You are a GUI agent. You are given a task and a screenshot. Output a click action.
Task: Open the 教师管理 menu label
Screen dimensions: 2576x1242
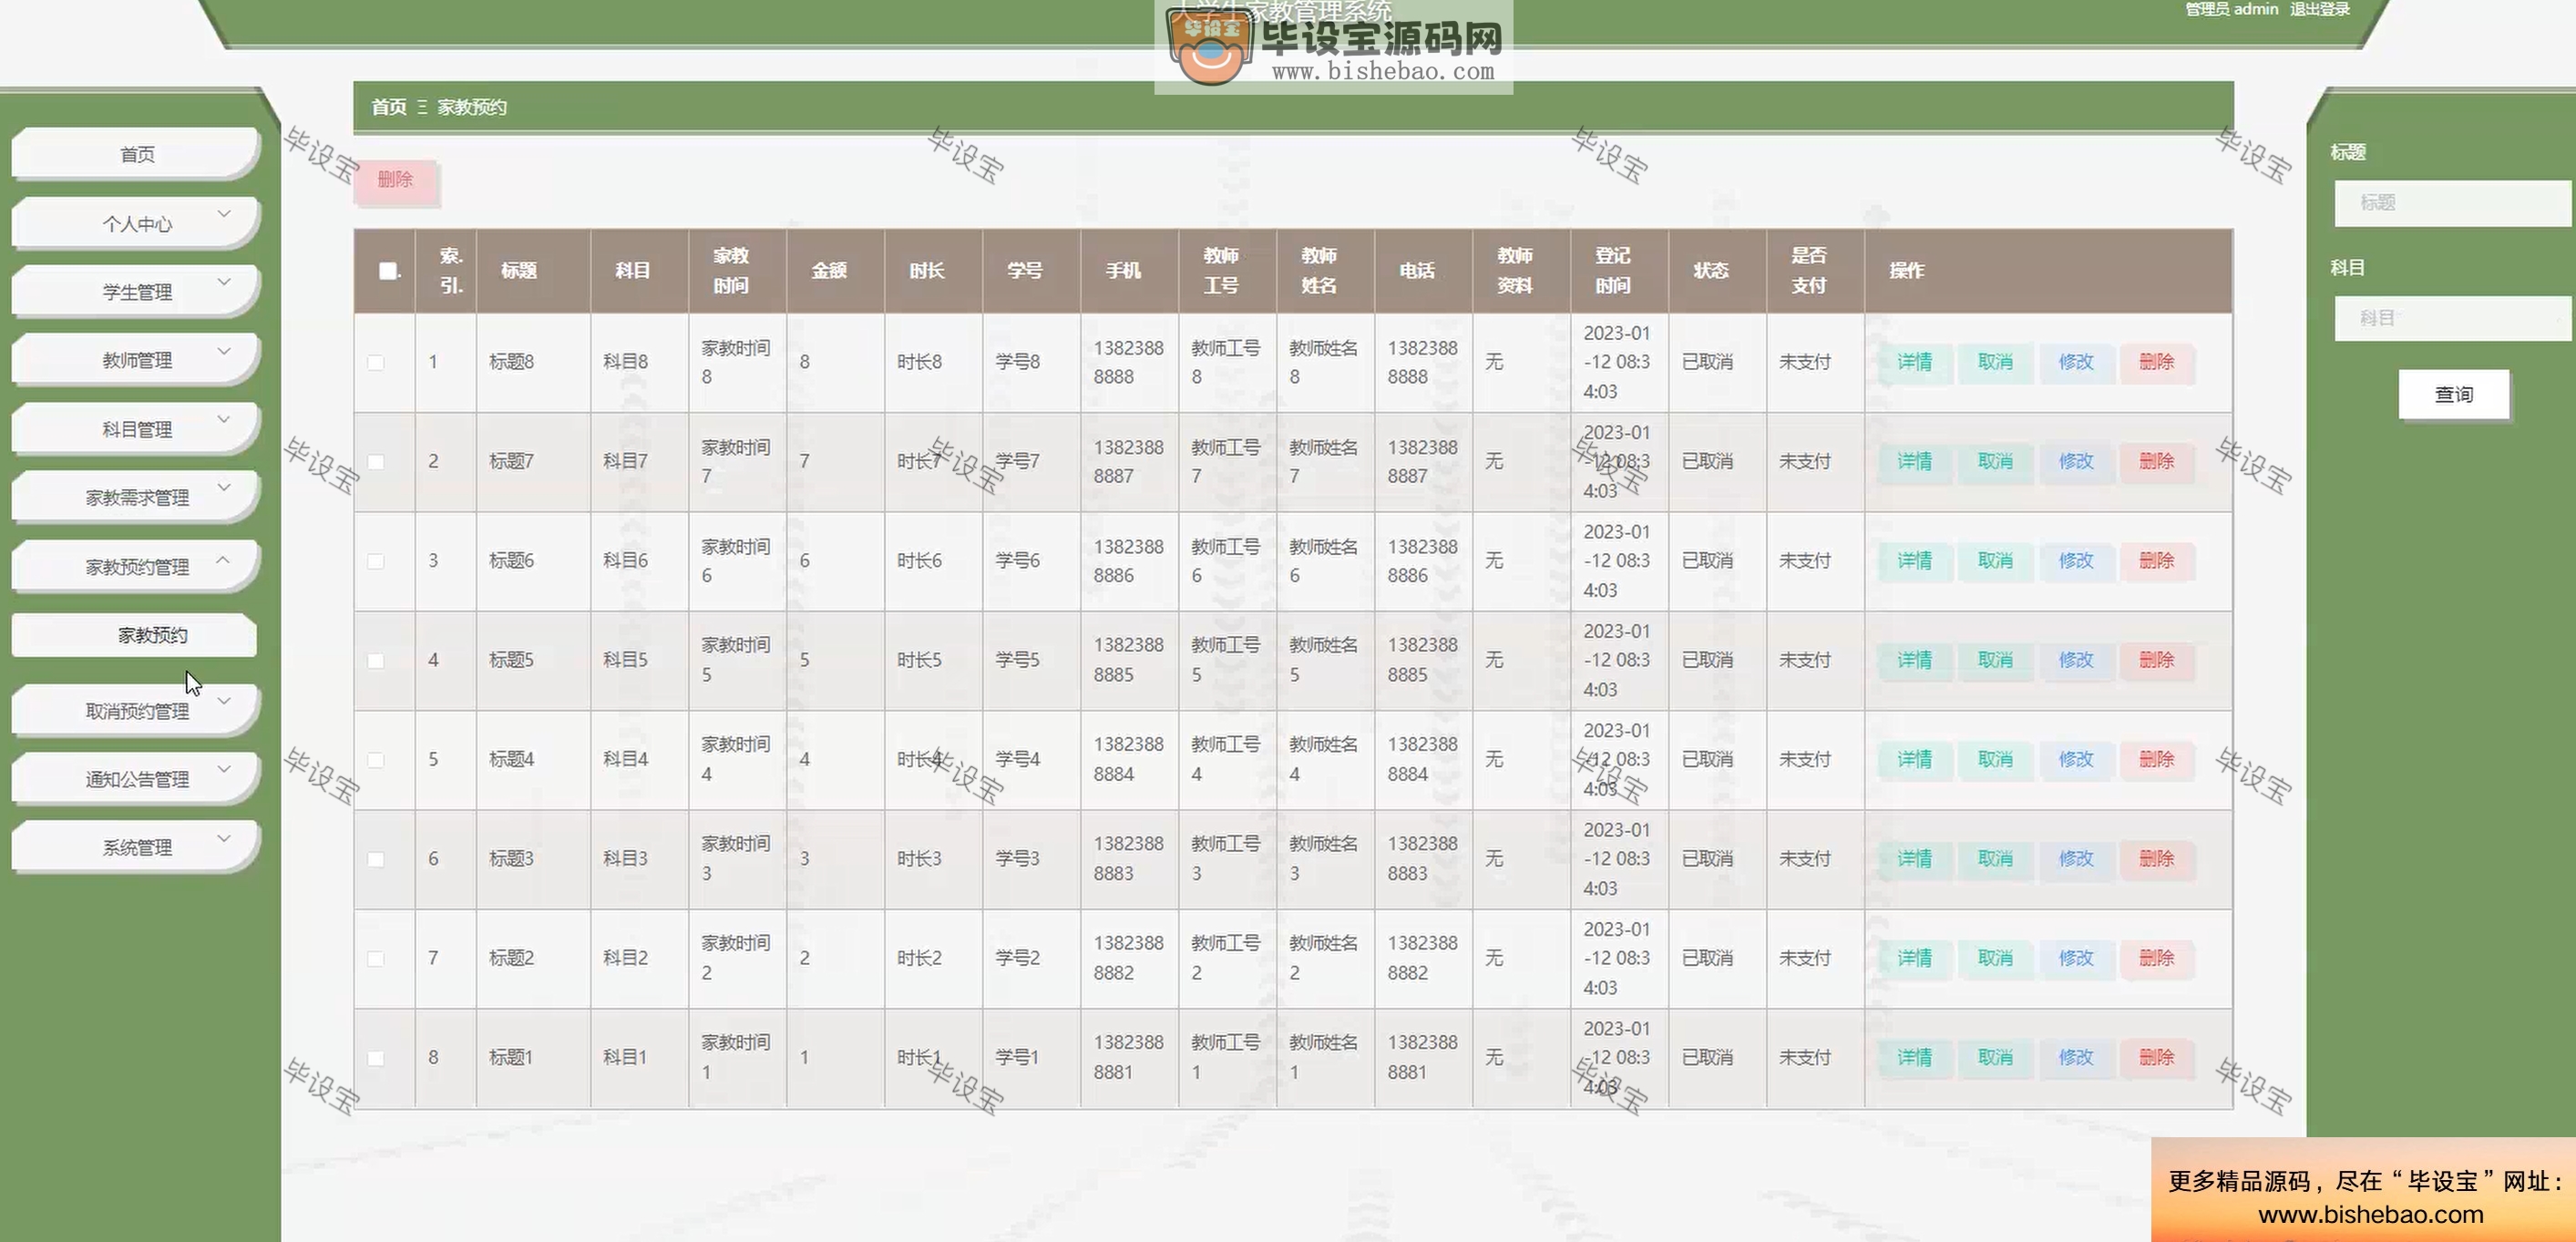[x=137, y=360]
